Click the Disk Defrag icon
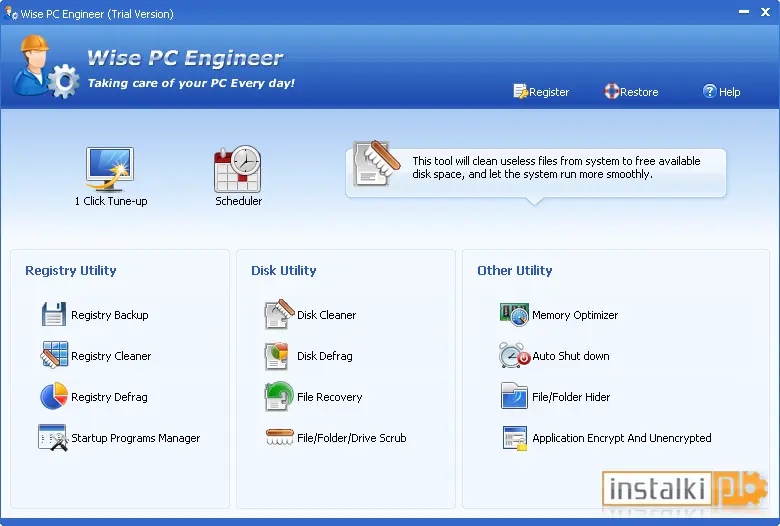This screenshot has height=526, width=780. [x=277, y=355]
